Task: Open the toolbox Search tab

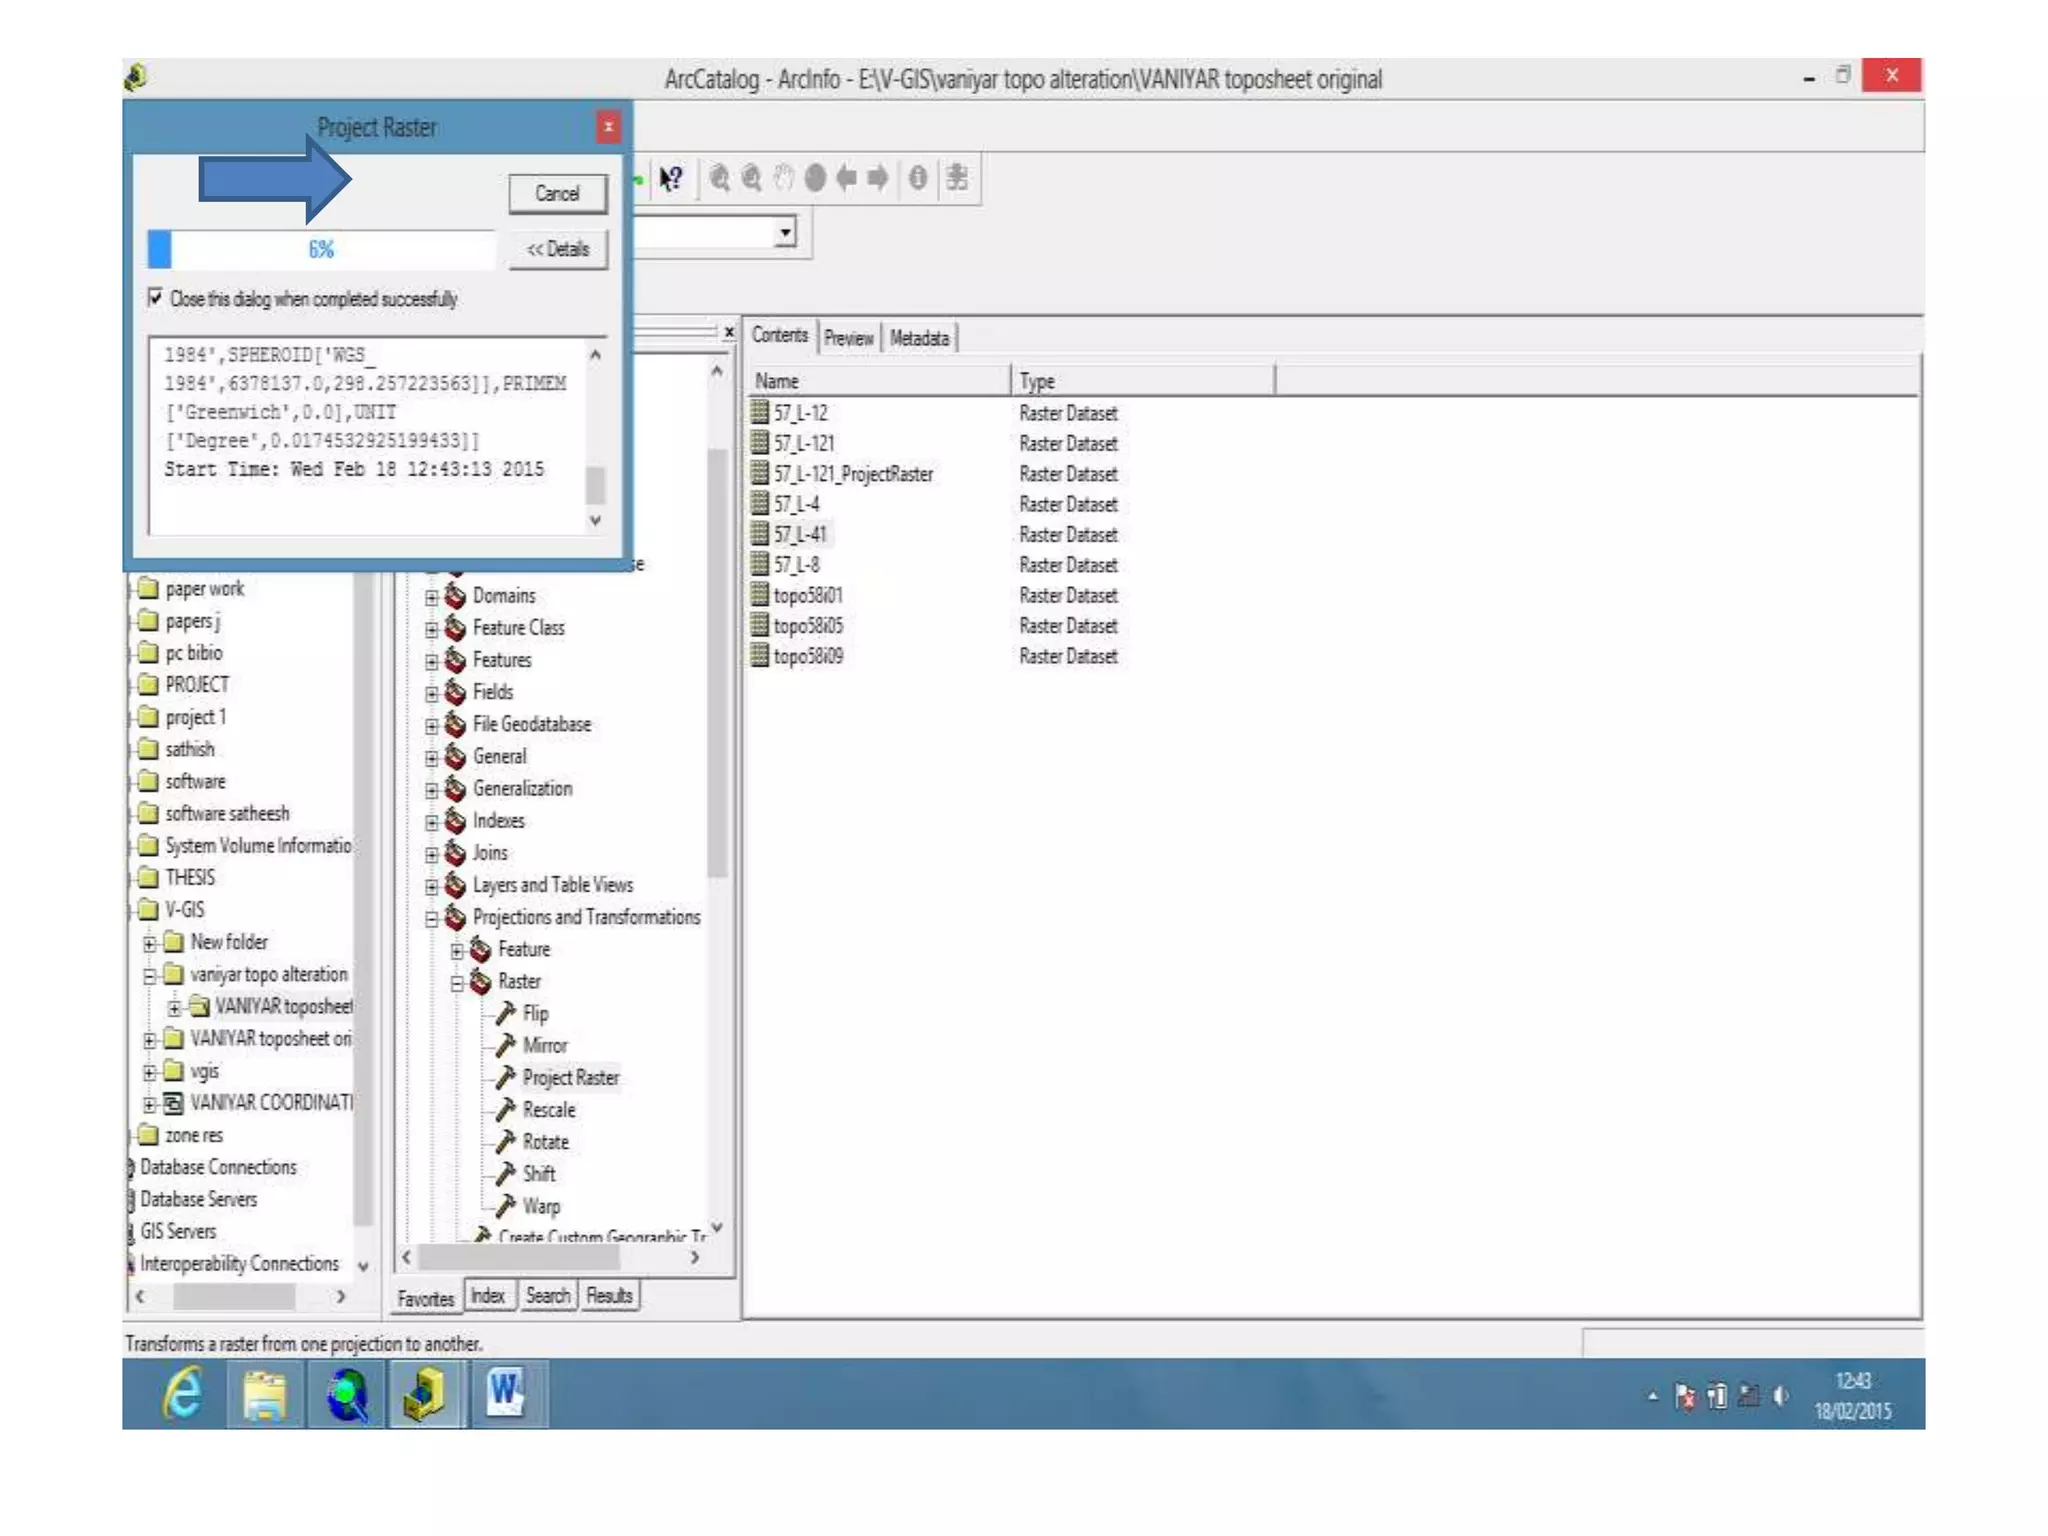Action: click(547, 1296)
